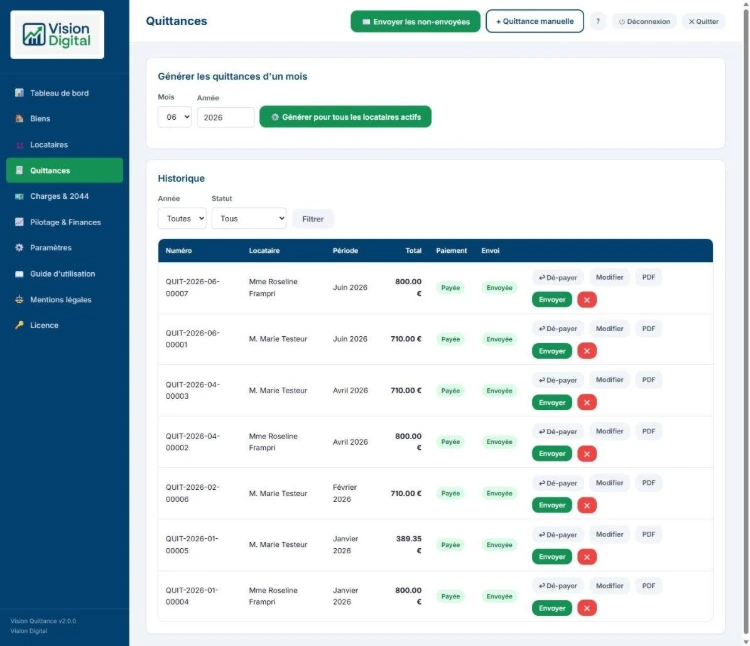This screenshot has height=646, width=750.
Task: Click Envoyer for QUIT-2026-01-00005
Action: (x=552, y=557)
